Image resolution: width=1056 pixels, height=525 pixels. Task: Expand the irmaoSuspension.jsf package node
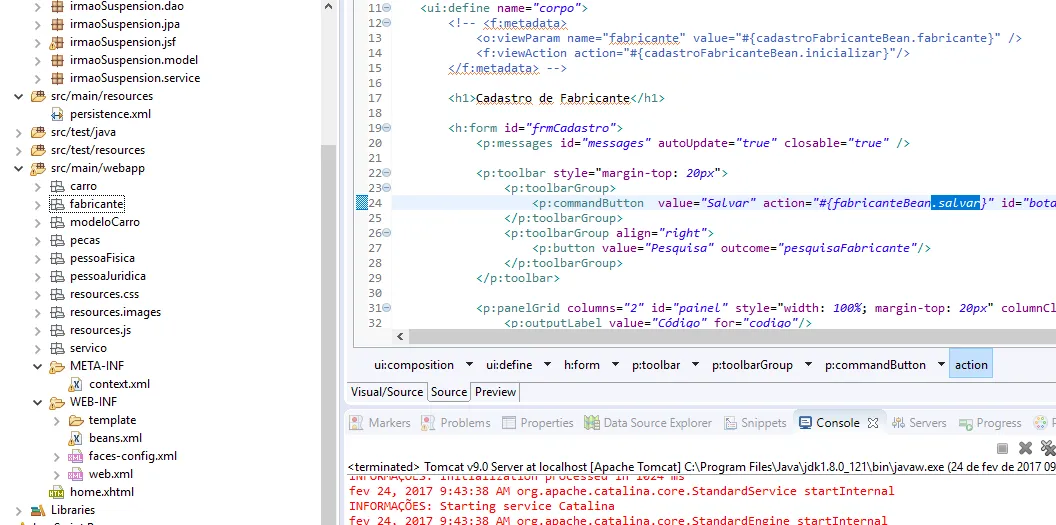pyautogui.click(x=38, y=42)
